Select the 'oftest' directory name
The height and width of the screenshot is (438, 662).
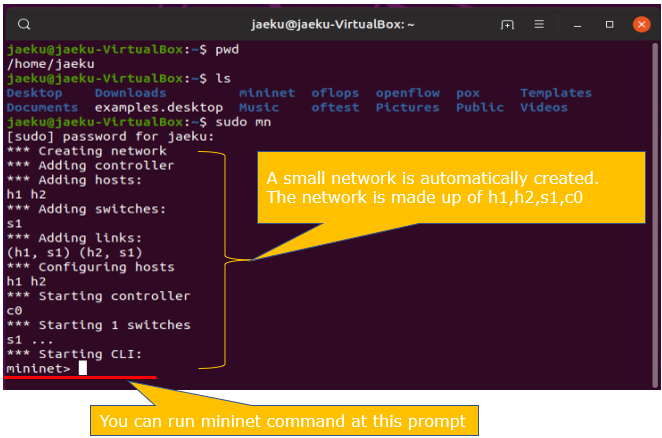tap(335, 107)
